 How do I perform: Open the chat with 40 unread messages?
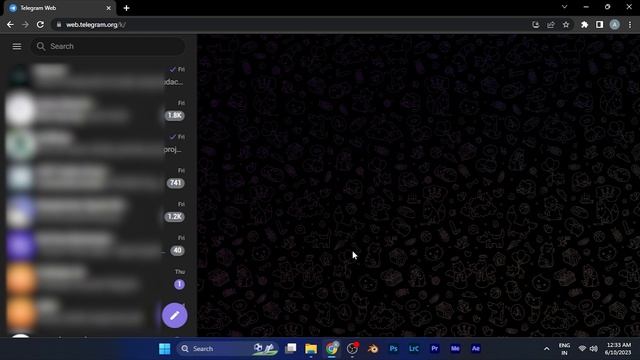98,245
